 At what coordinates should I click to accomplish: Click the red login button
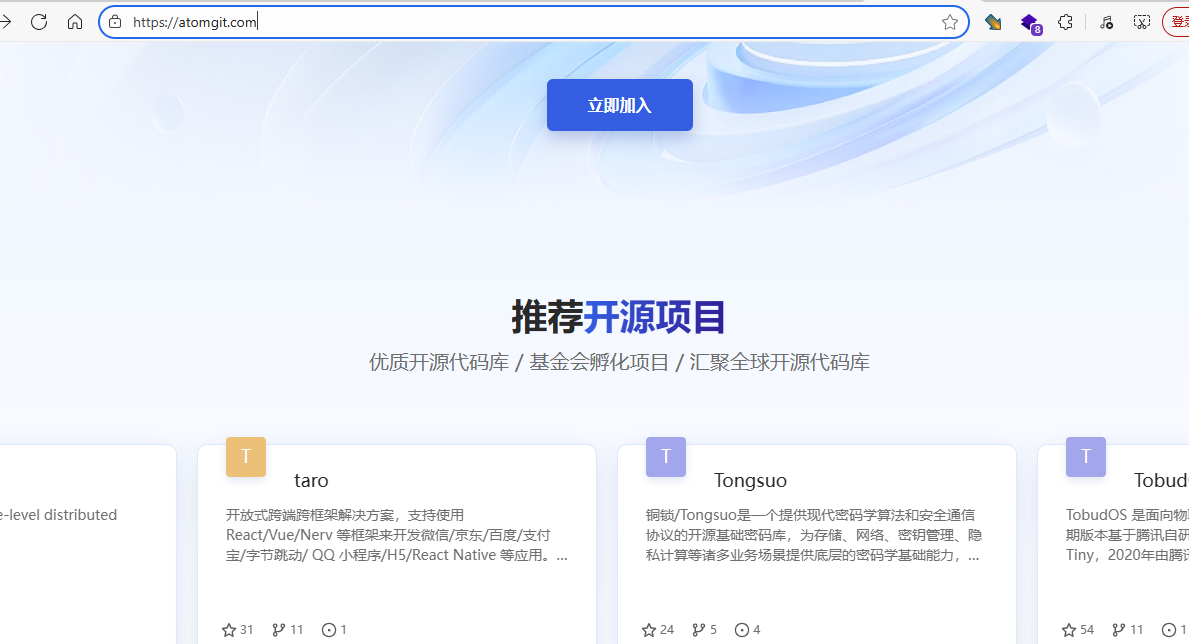point(1176,22)
